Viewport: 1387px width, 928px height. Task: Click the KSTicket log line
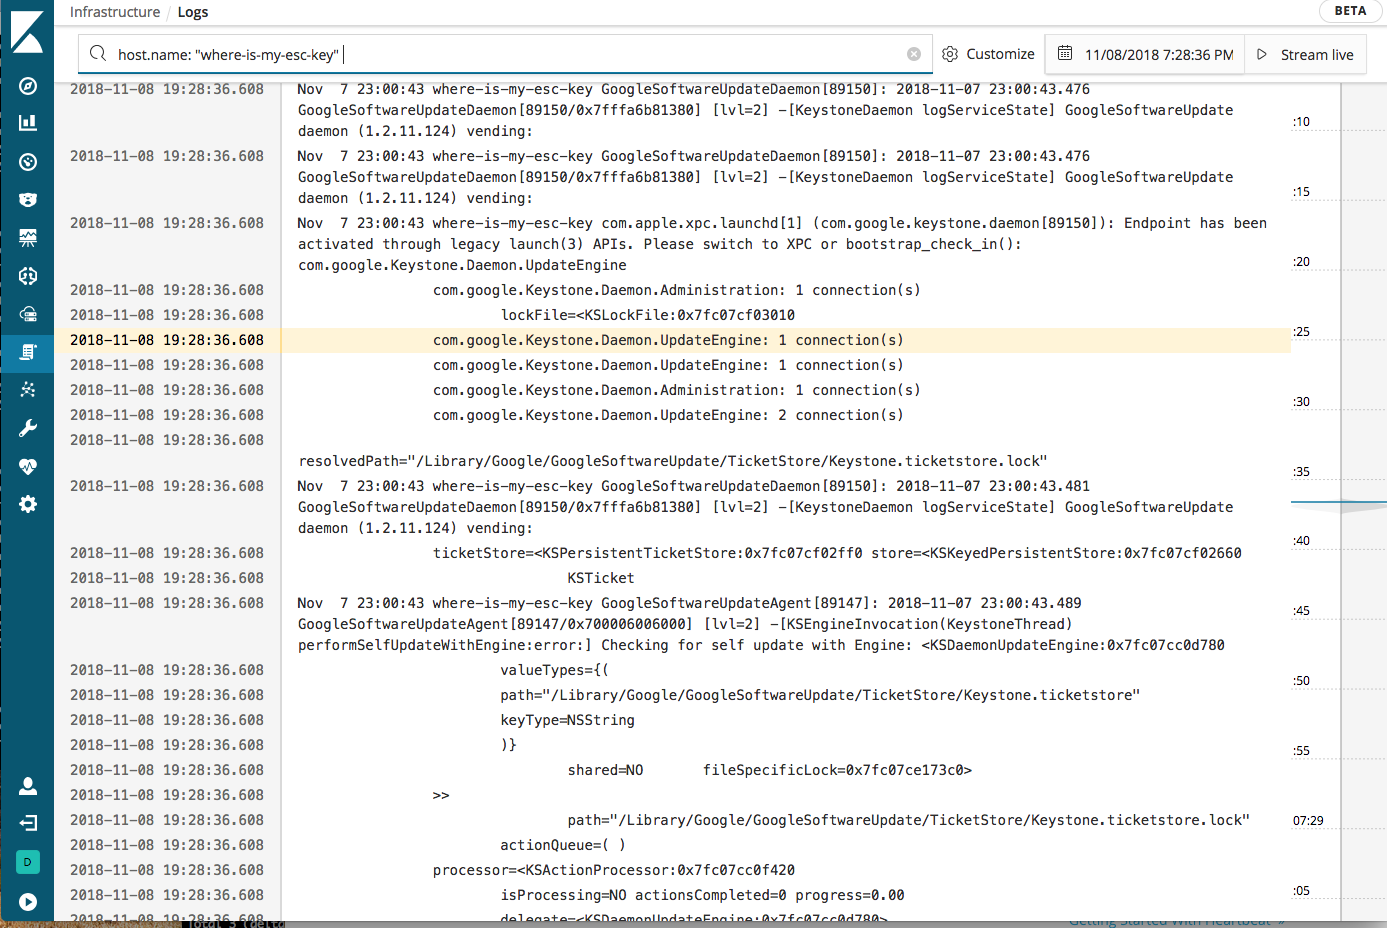601,578
